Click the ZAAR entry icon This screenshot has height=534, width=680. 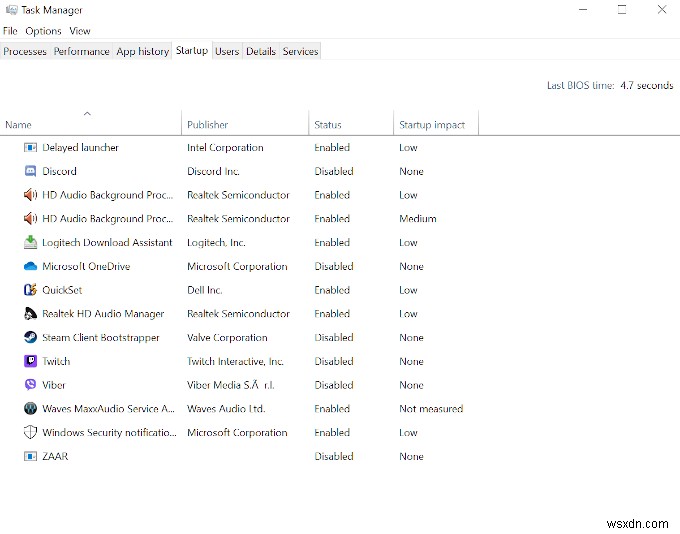point(30,456)
